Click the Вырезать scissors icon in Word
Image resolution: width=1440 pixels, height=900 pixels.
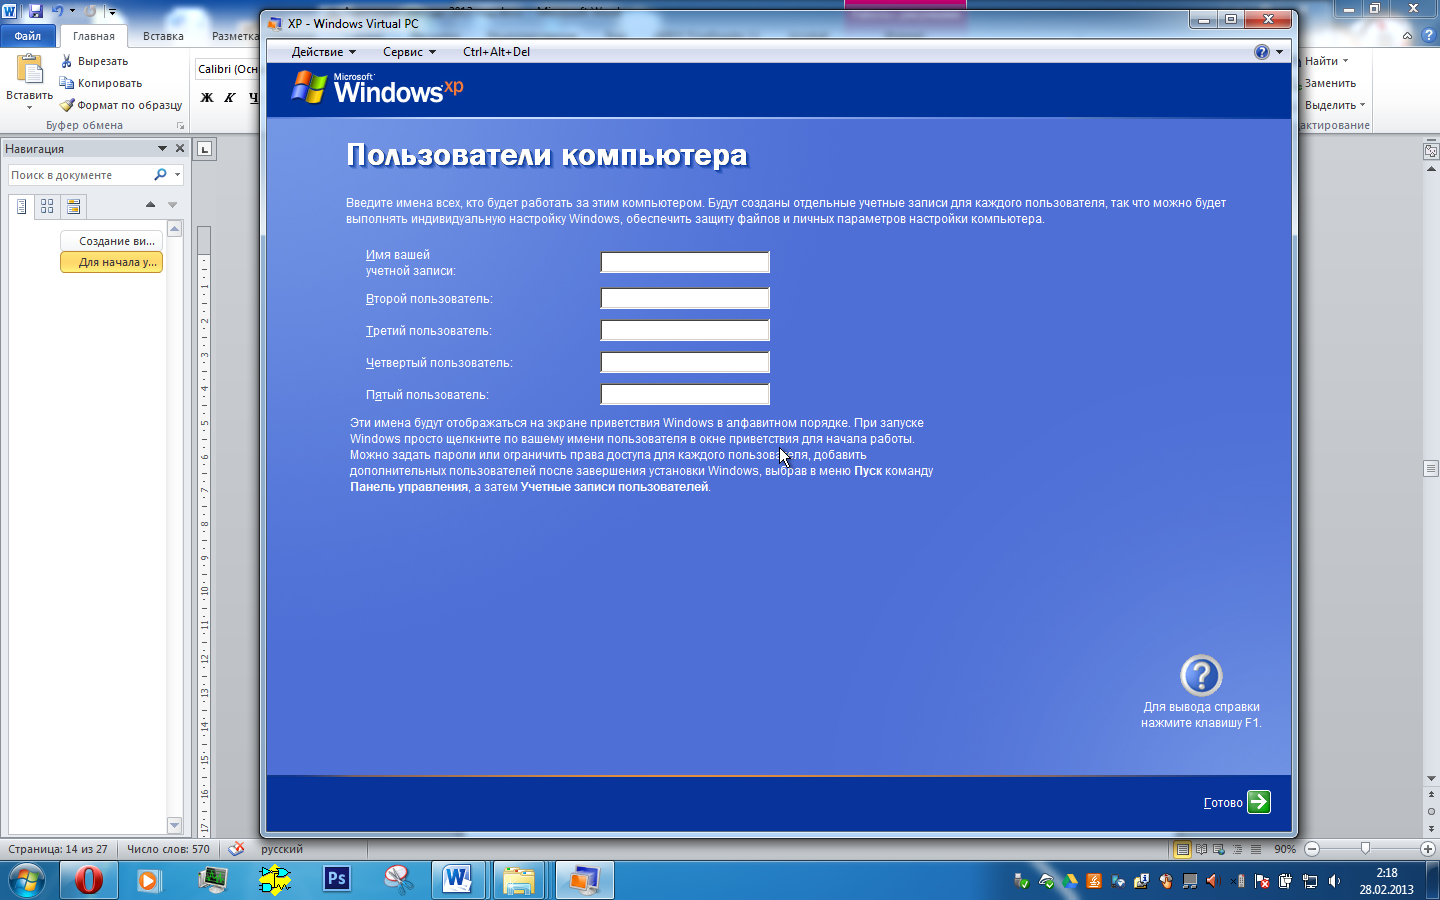(67, 61)
